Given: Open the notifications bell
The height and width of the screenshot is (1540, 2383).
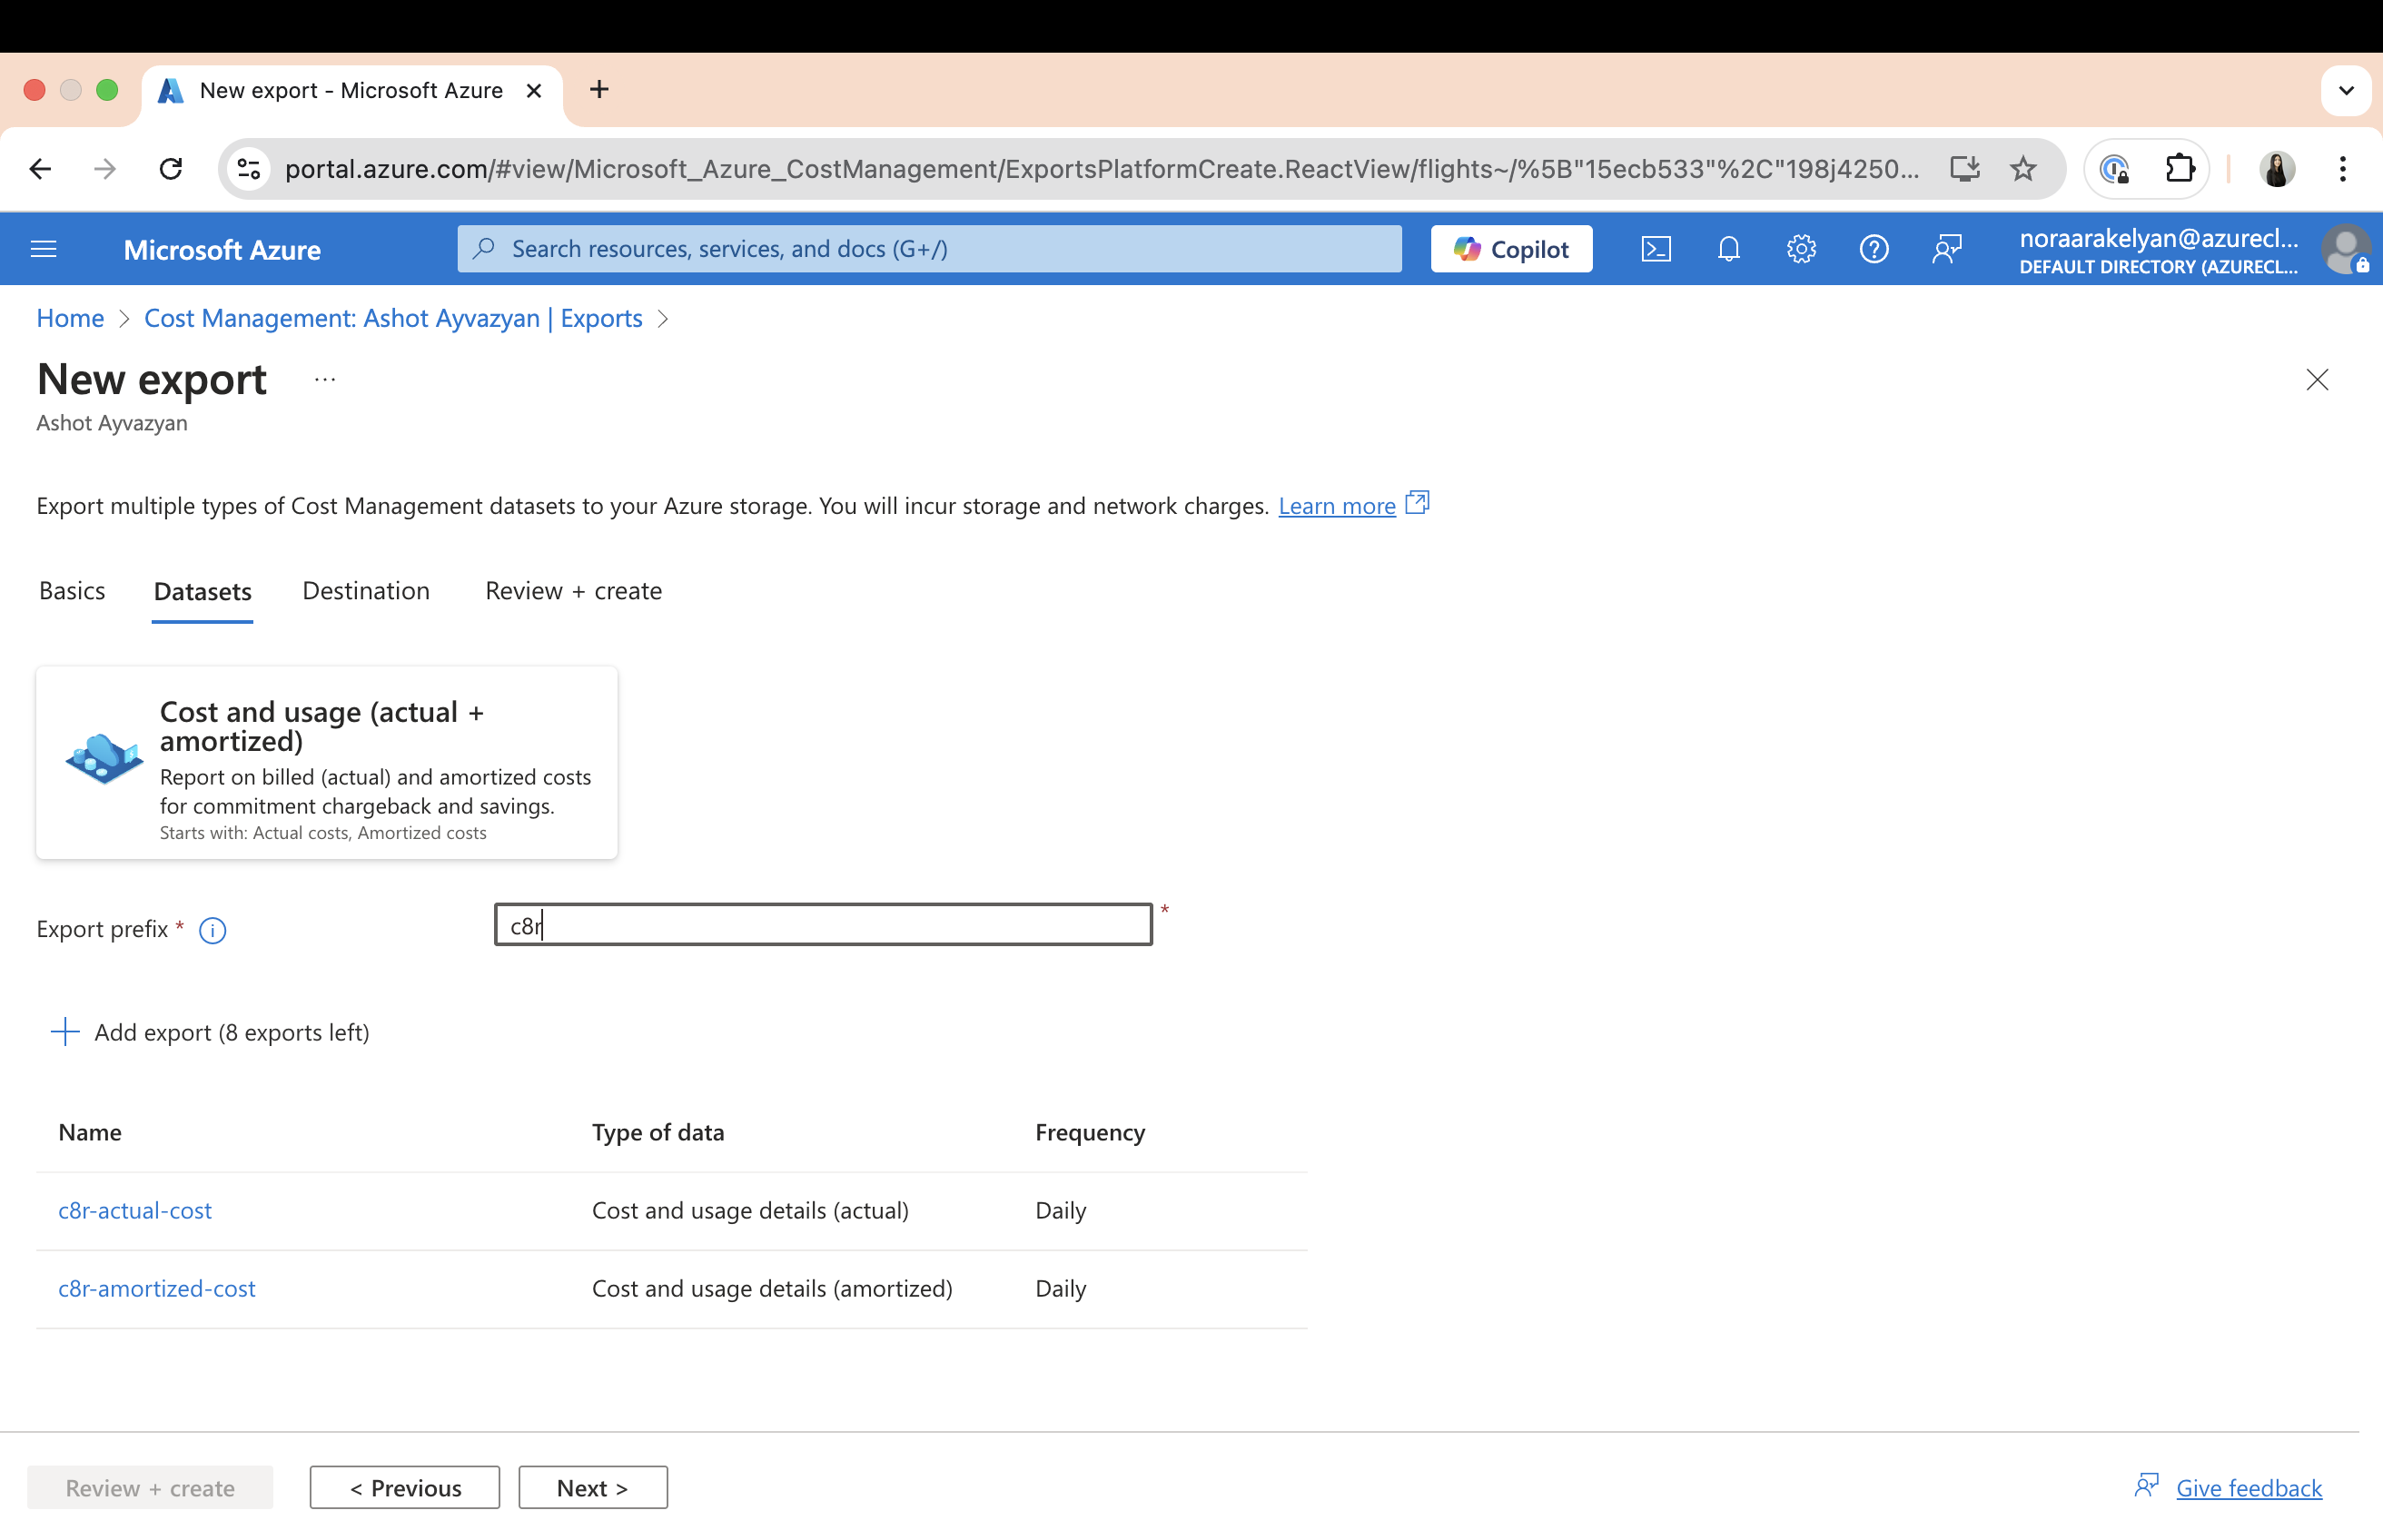Looking at the screenshot, I should point(1728,249).
